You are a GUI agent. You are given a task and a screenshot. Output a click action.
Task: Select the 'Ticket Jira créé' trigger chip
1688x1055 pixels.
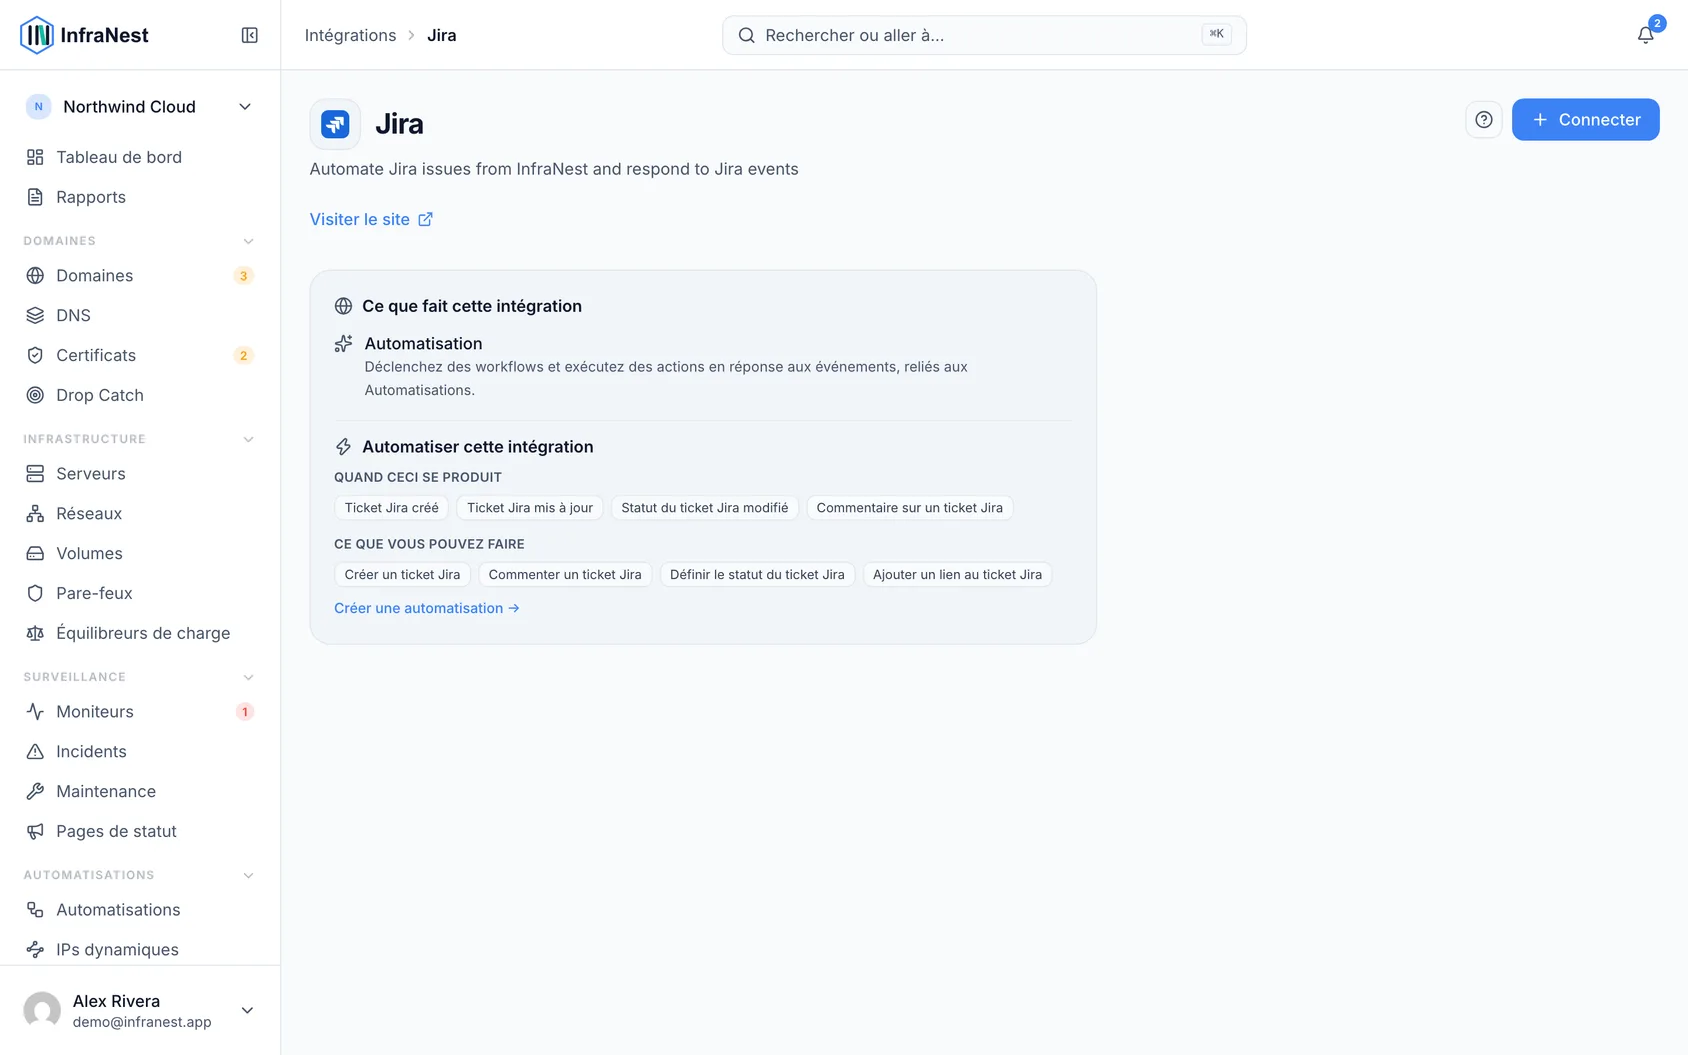391,508
